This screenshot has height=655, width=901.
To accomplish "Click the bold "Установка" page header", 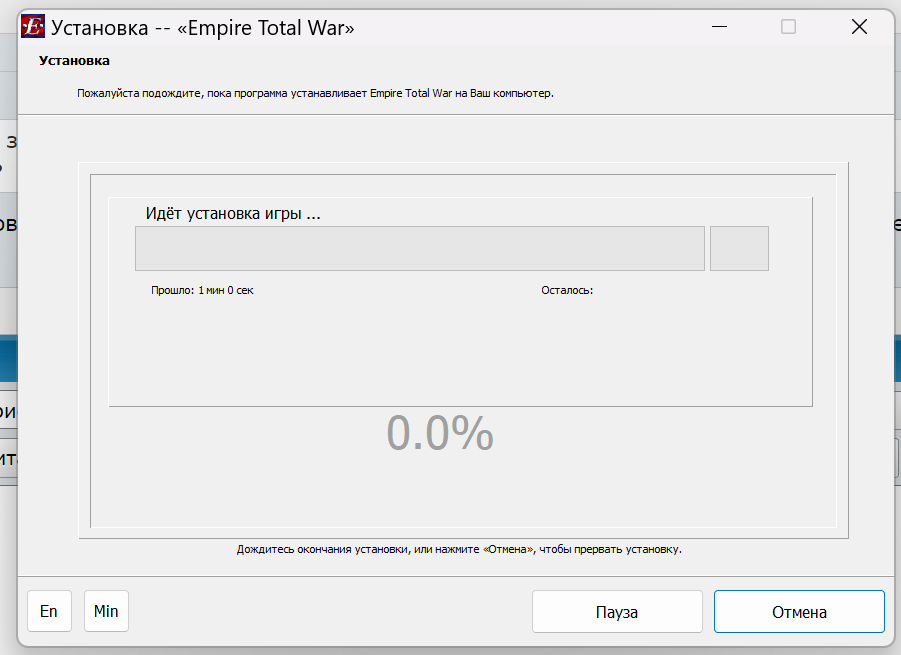I will click(74, 61).
